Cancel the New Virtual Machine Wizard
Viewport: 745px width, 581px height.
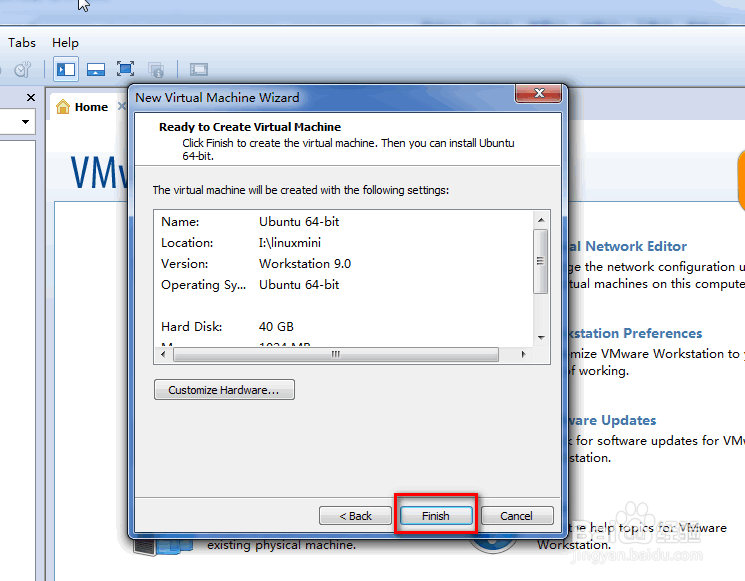pos(517,515)
